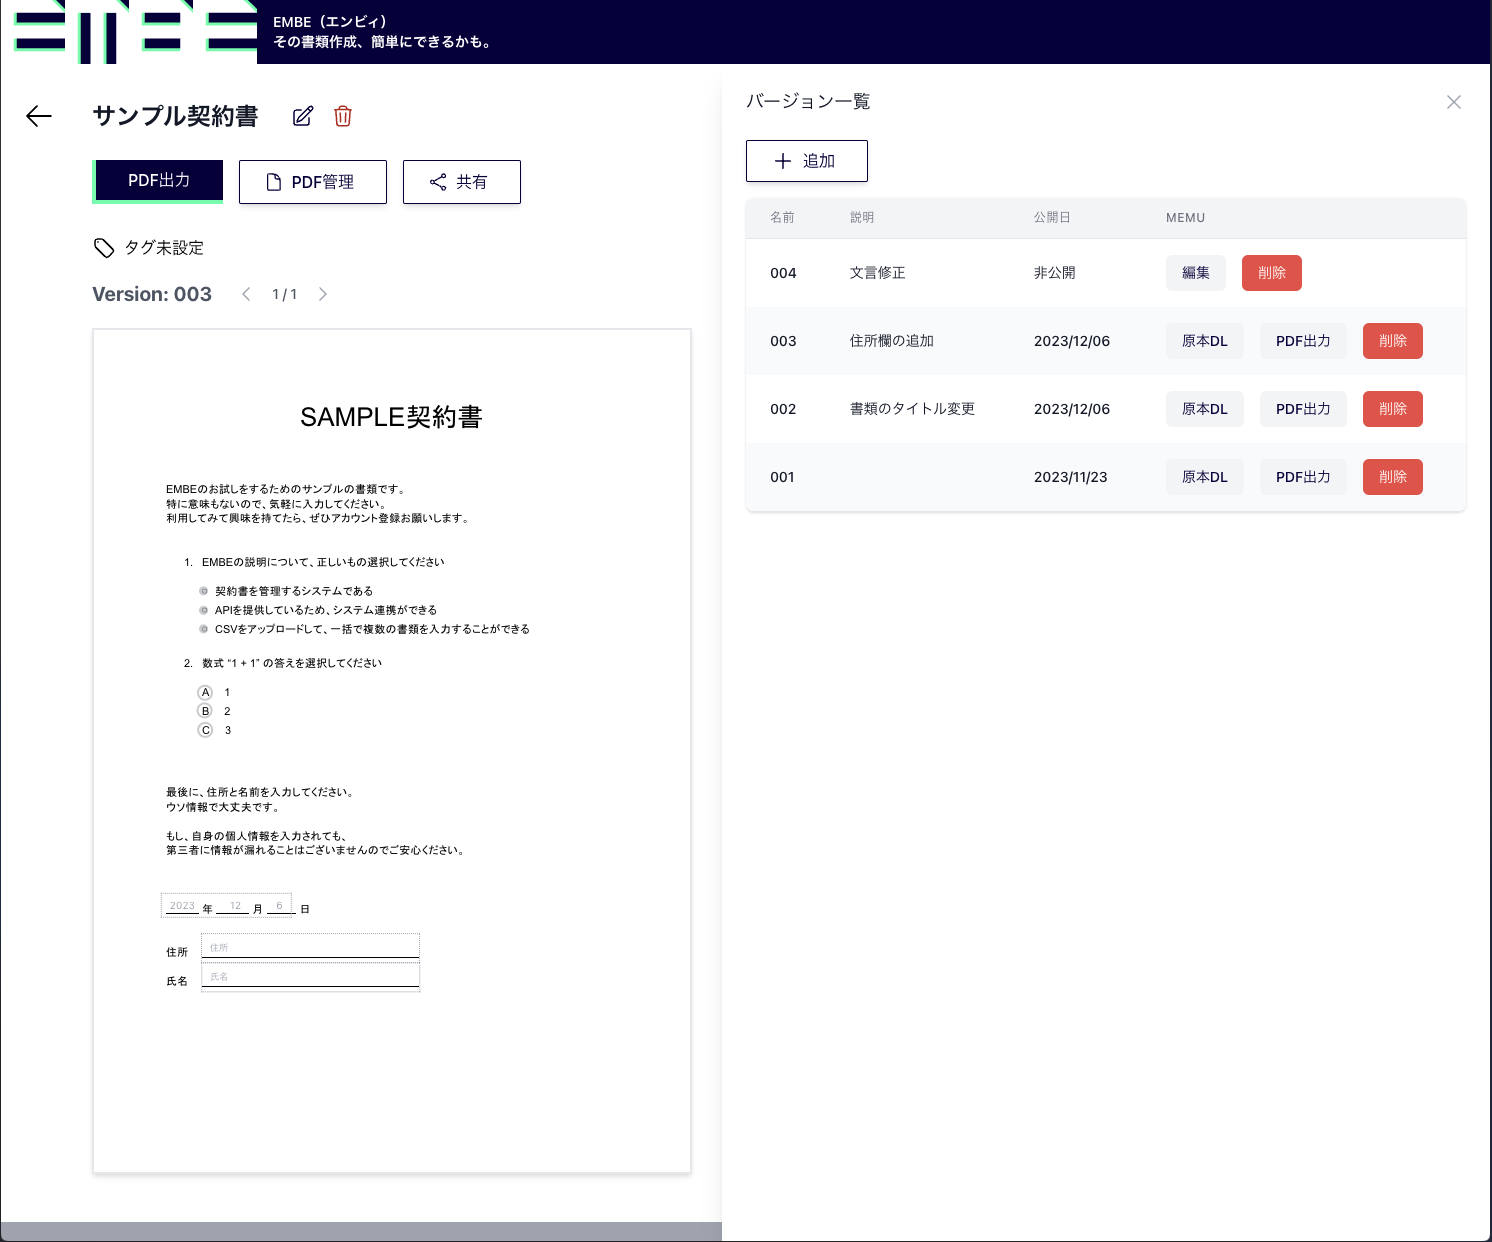This screenshot has width=1492, height=1242.
Task: Choose answer A for 1+1 question
Action: pos(205,692)
